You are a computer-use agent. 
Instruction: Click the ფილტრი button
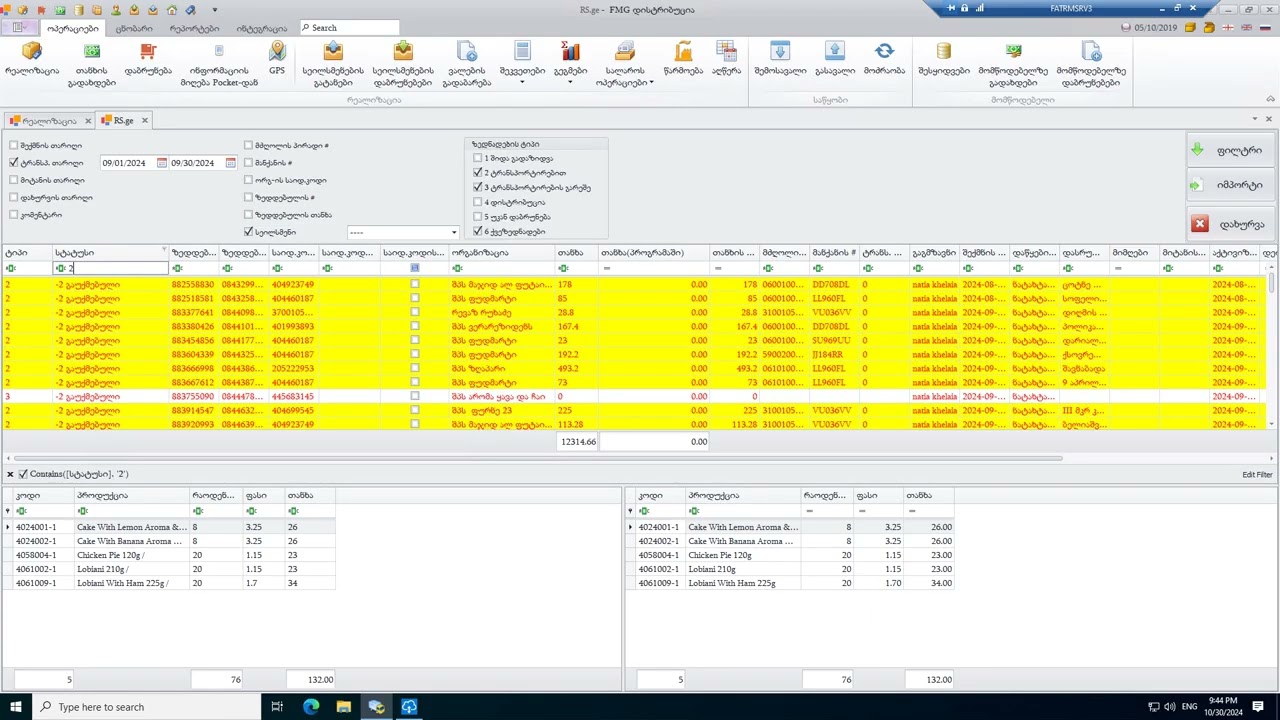[x=1228, y=150]
